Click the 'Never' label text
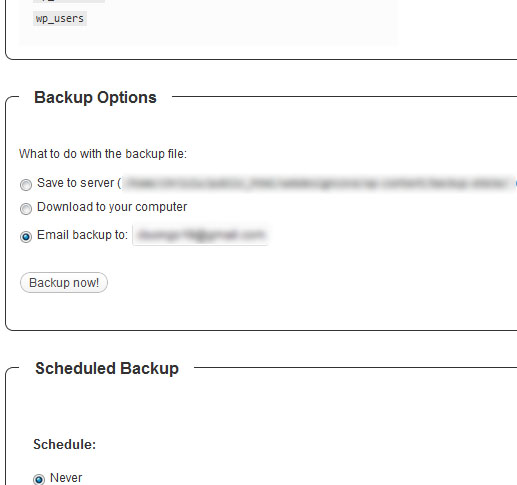 pos(66,478)
